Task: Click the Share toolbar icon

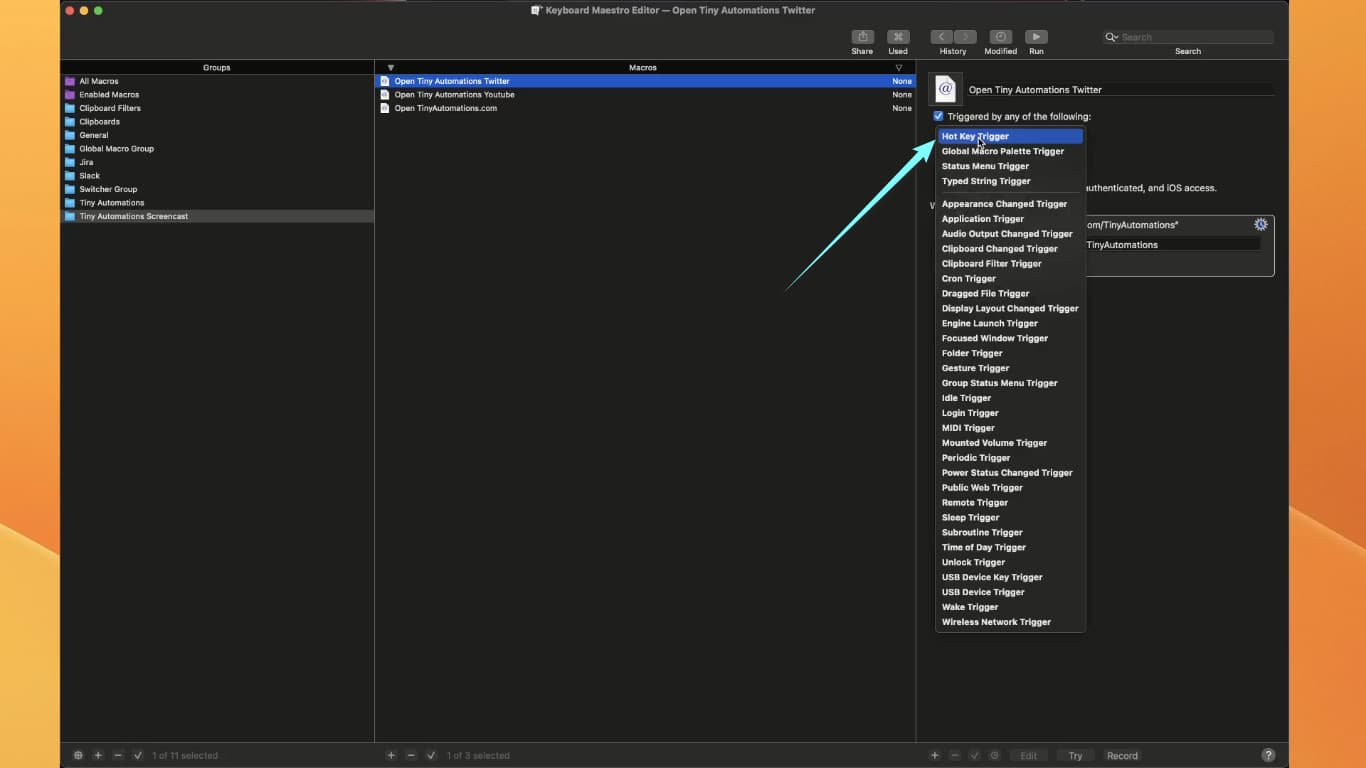Action: coord(862,37)
